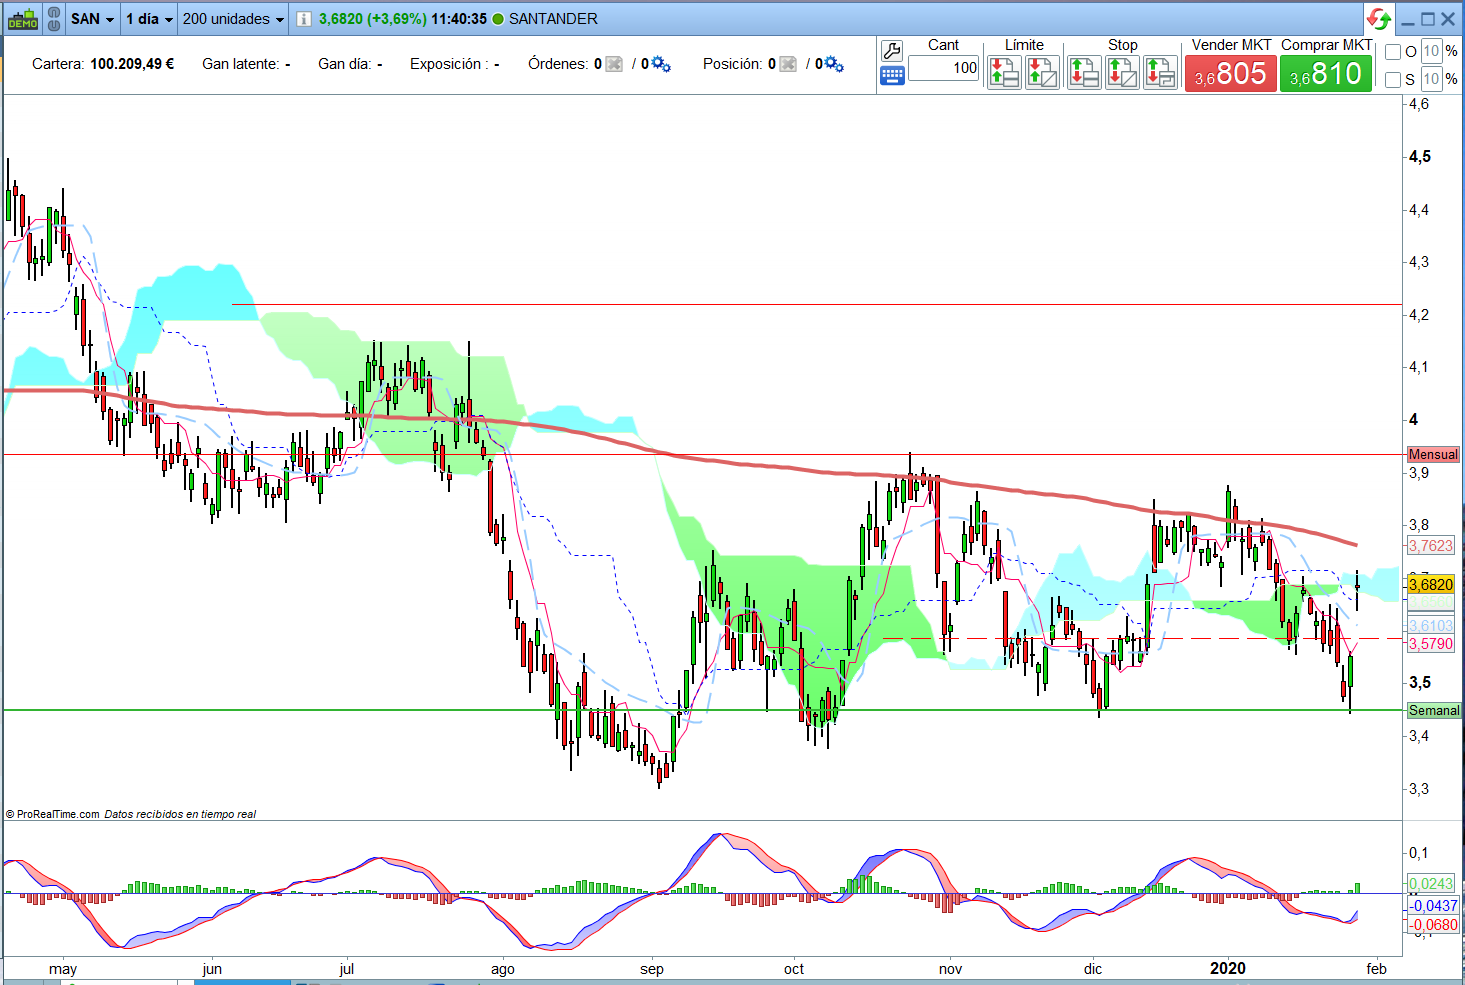The image size is (1465, 985).
Task: Click the ProRealTime.com copyright text
Action: (x=52, y=814)
